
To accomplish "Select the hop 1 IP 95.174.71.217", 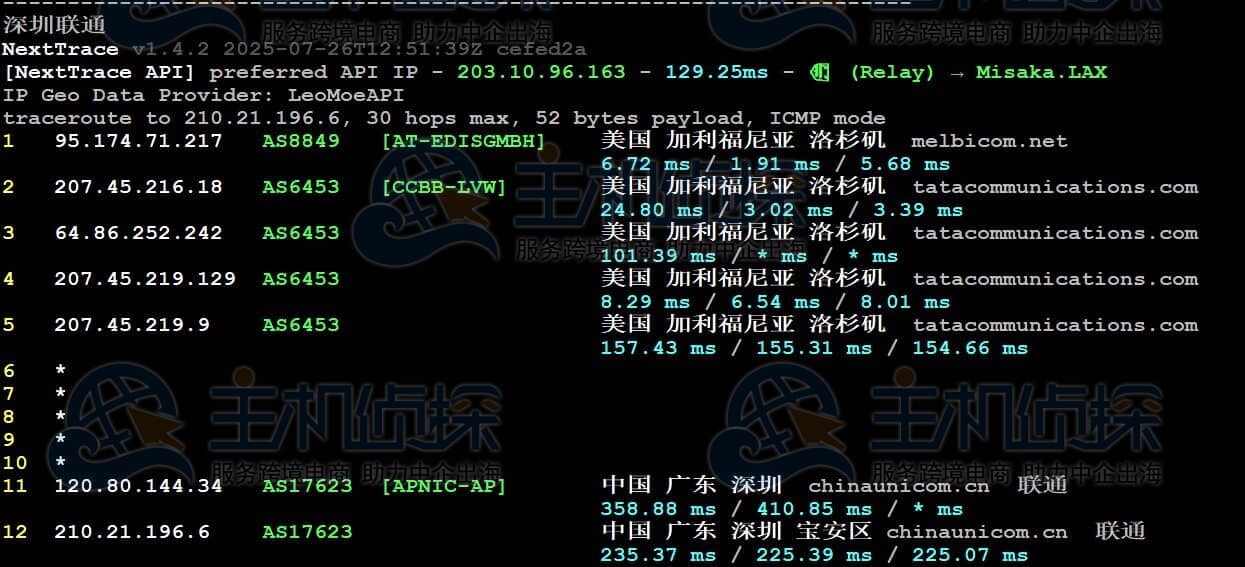I will (x=138, y=141).
